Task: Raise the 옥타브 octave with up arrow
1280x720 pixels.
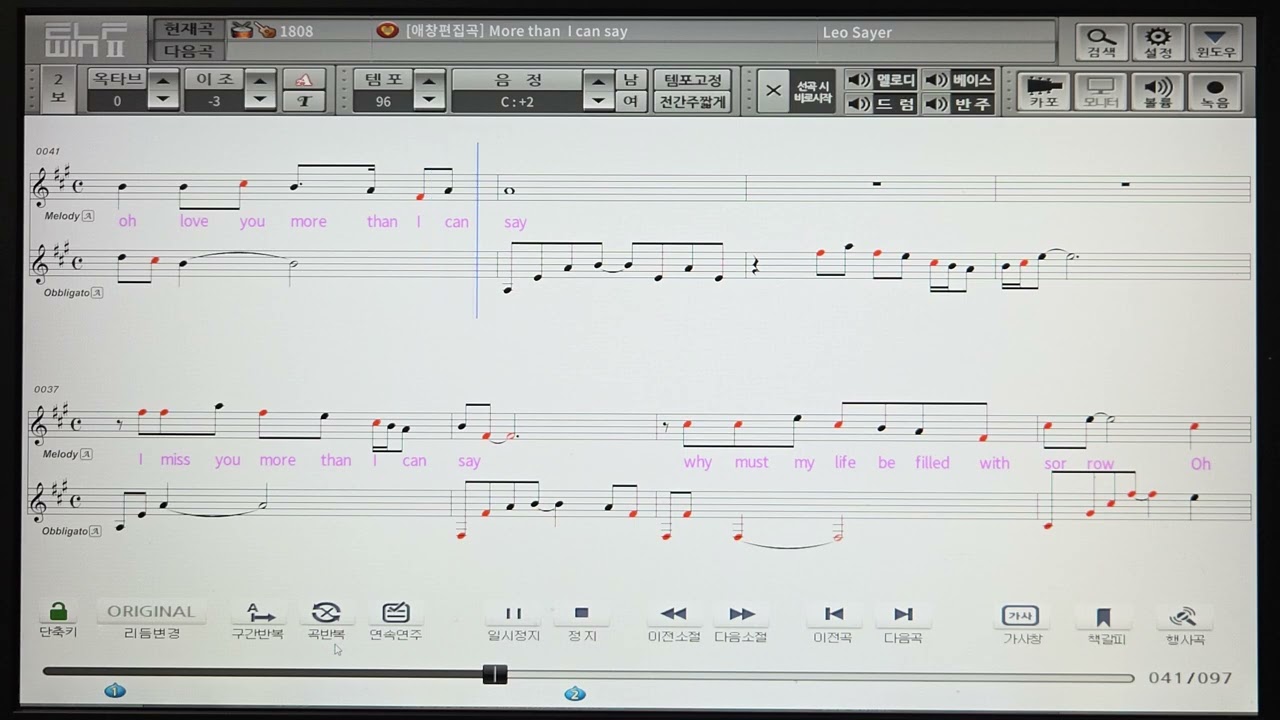Action: (x=163, y=80)
